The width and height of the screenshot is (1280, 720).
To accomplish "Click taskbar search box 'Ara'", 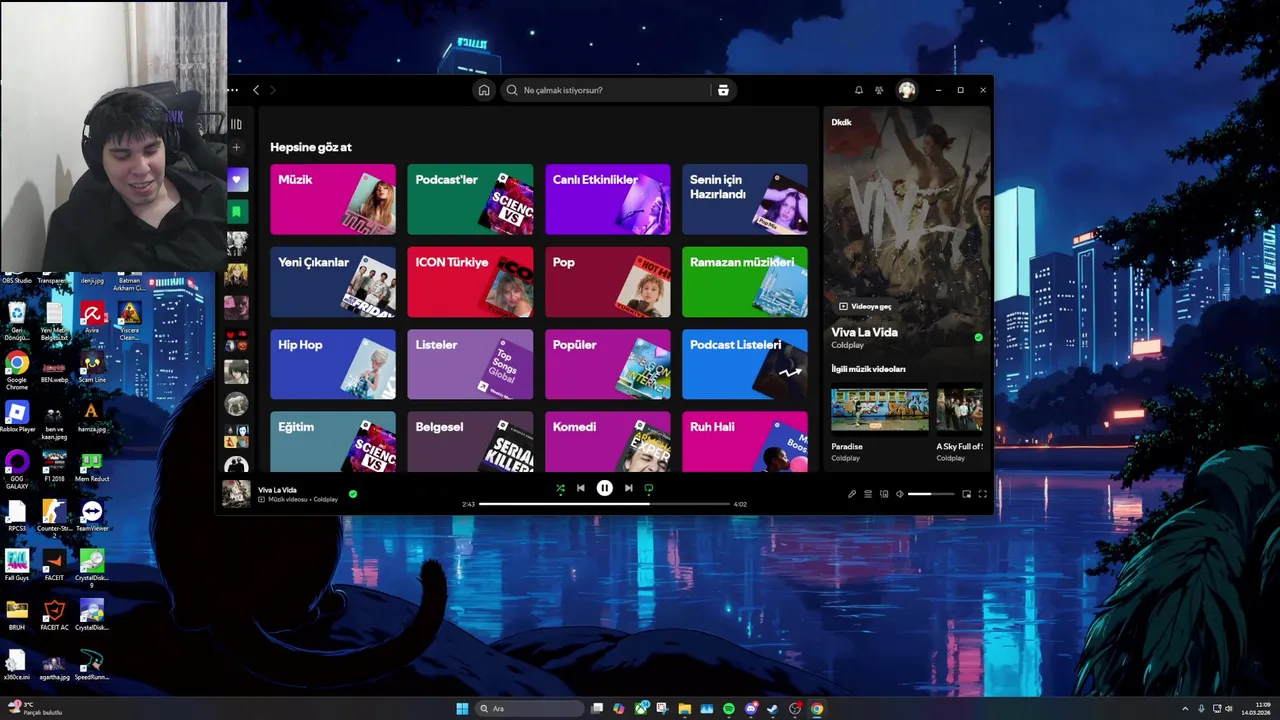I will tap(530, 709).
